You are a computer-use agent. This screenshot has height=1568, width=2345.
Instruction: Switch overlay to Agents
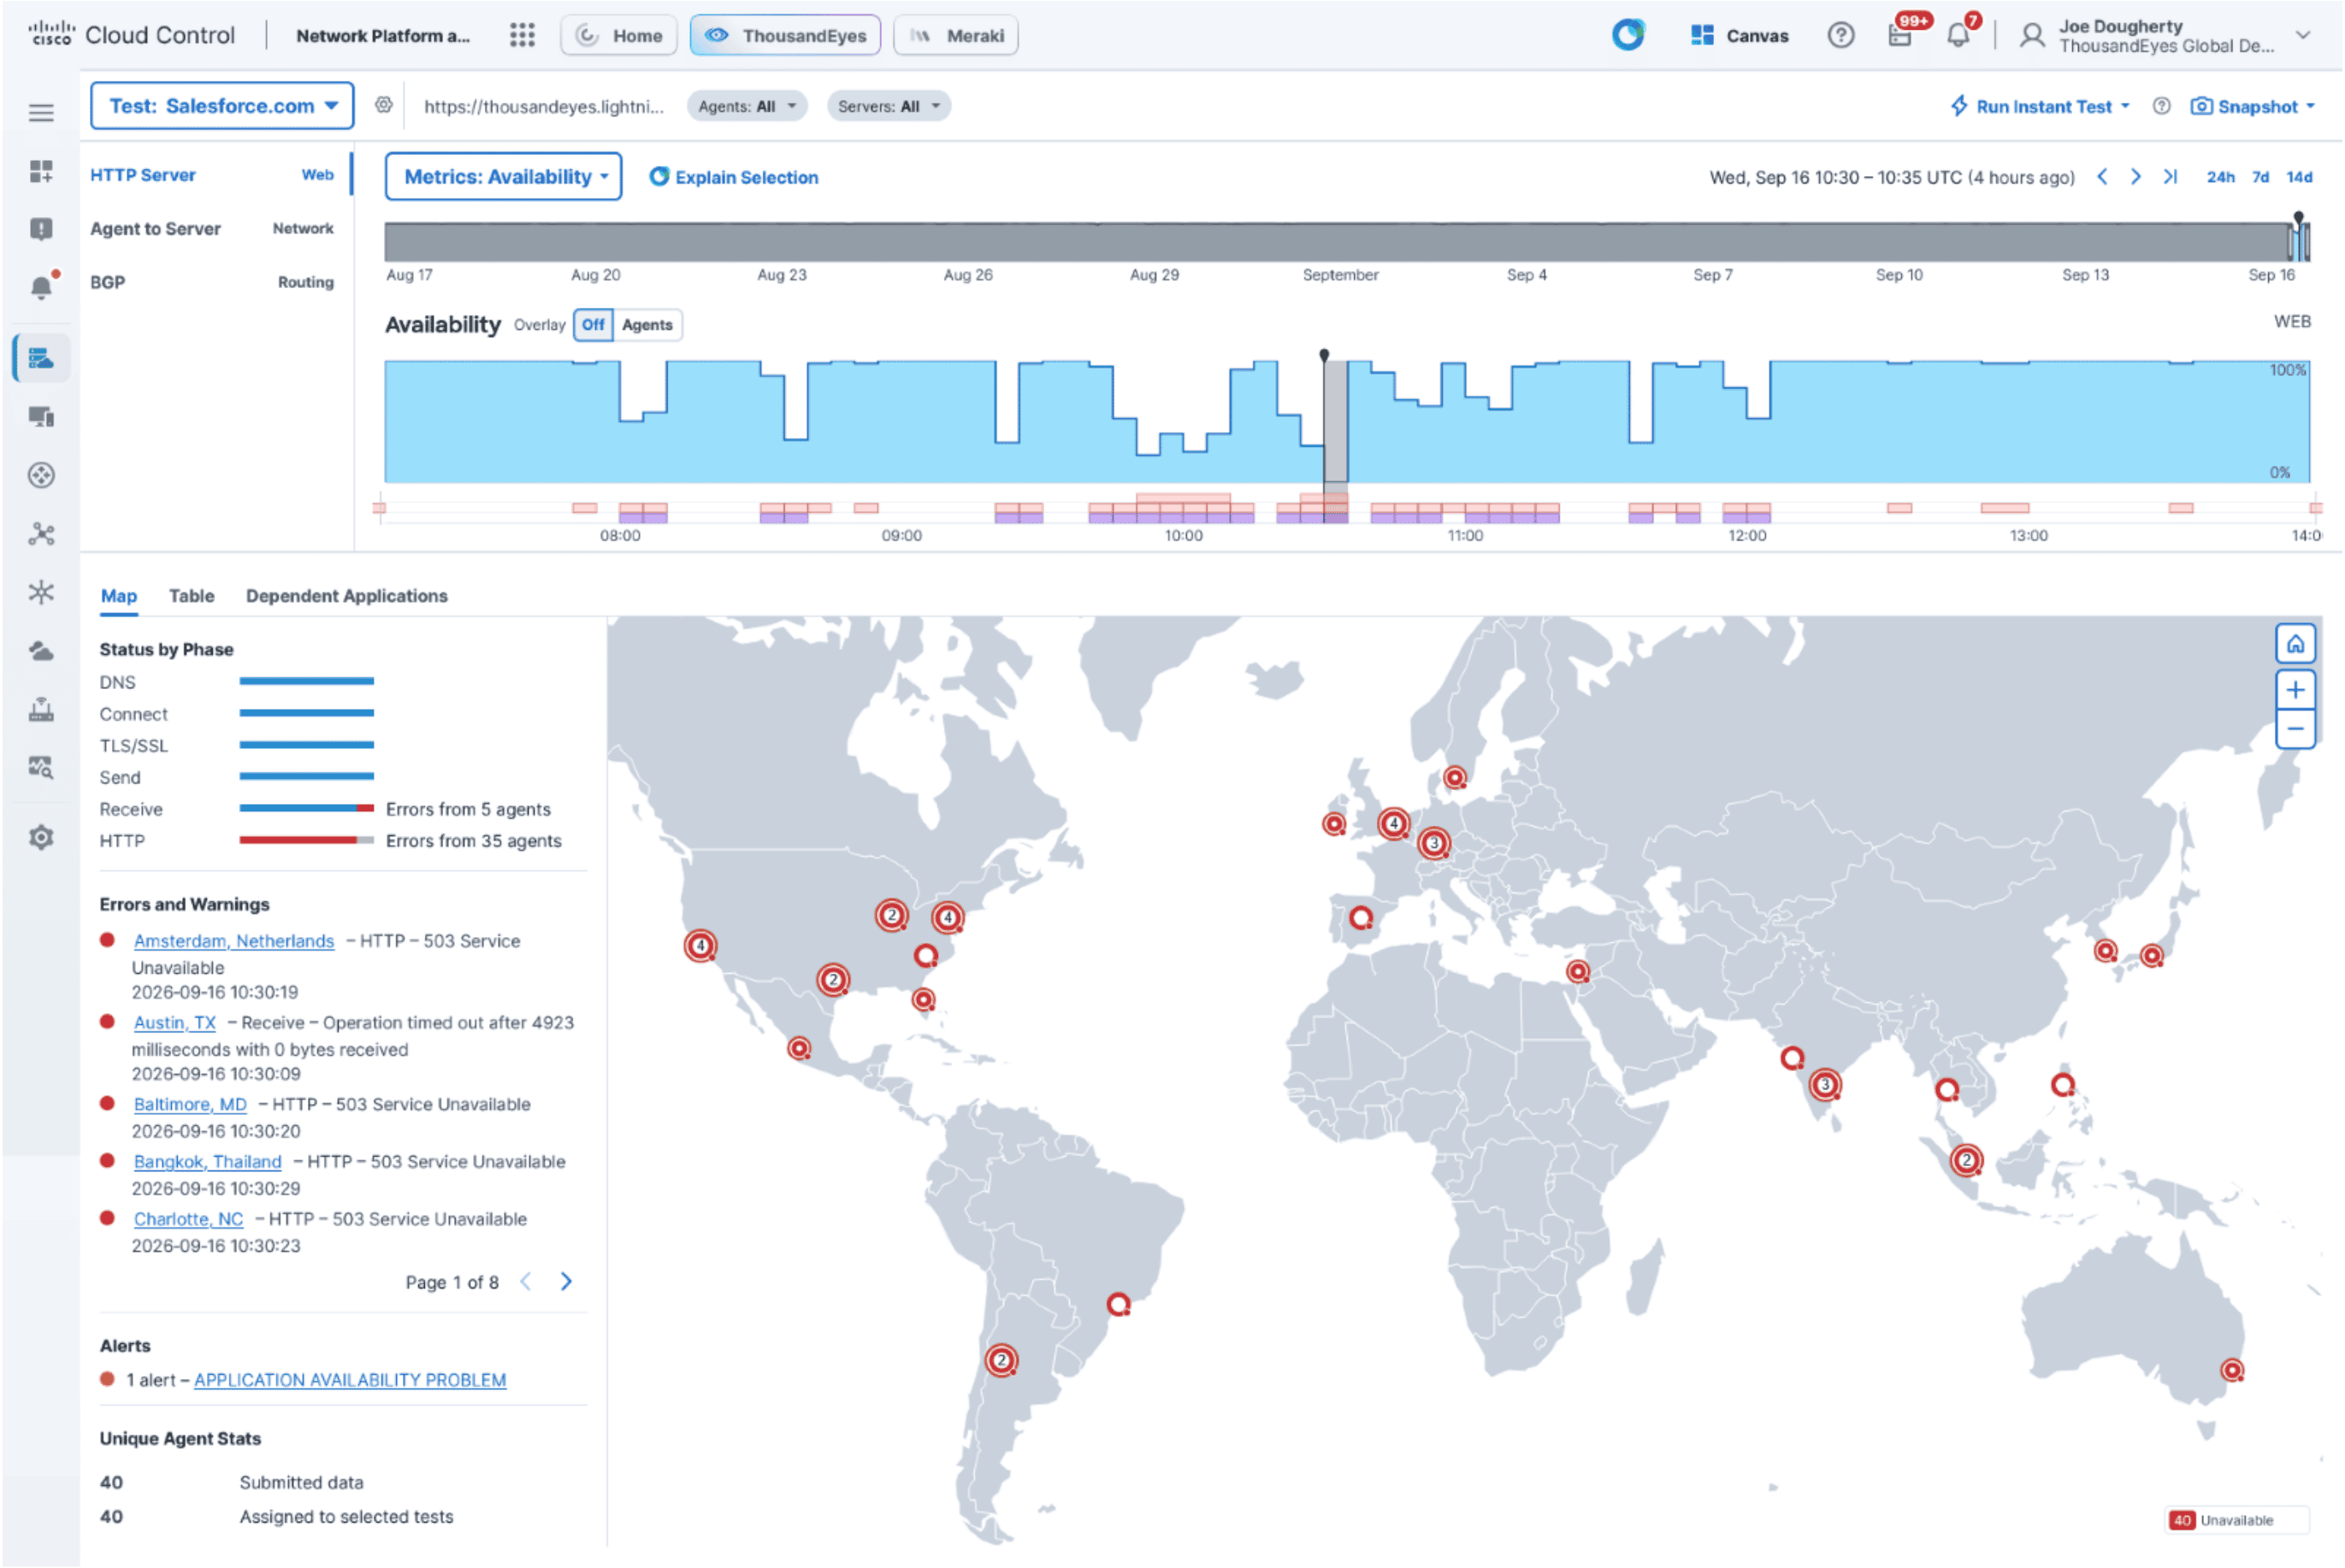tap(647, 325)
